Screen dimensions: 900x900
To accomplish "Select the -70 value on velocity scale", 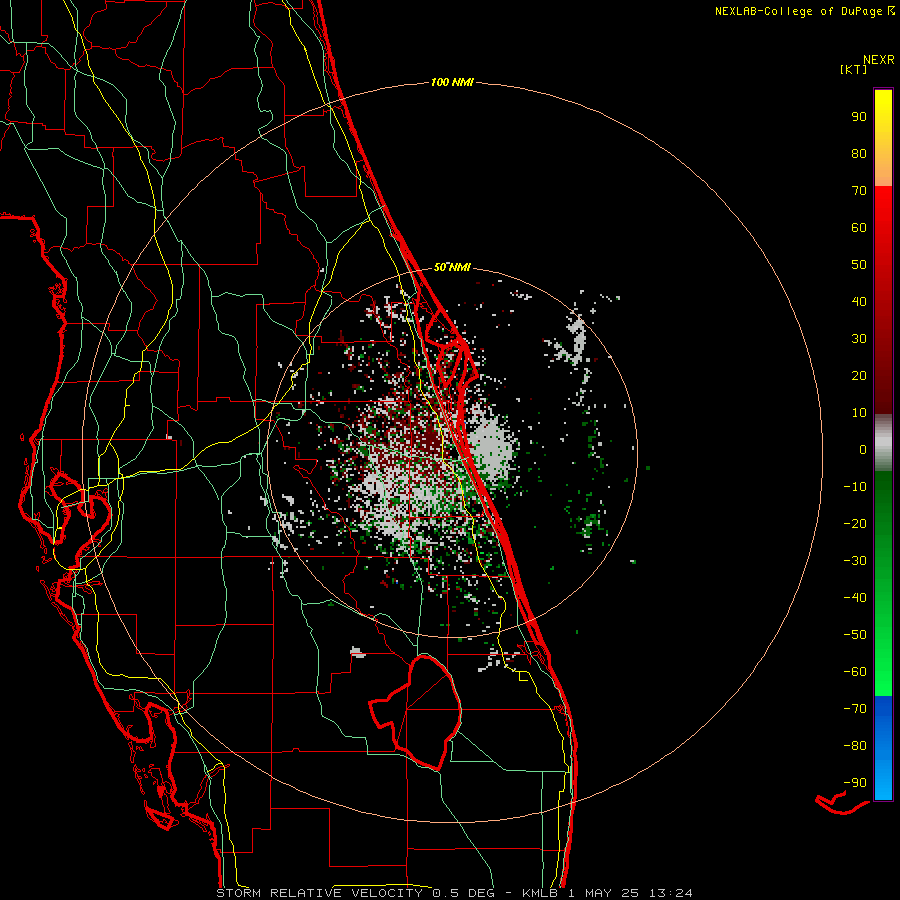I will 855,709.
